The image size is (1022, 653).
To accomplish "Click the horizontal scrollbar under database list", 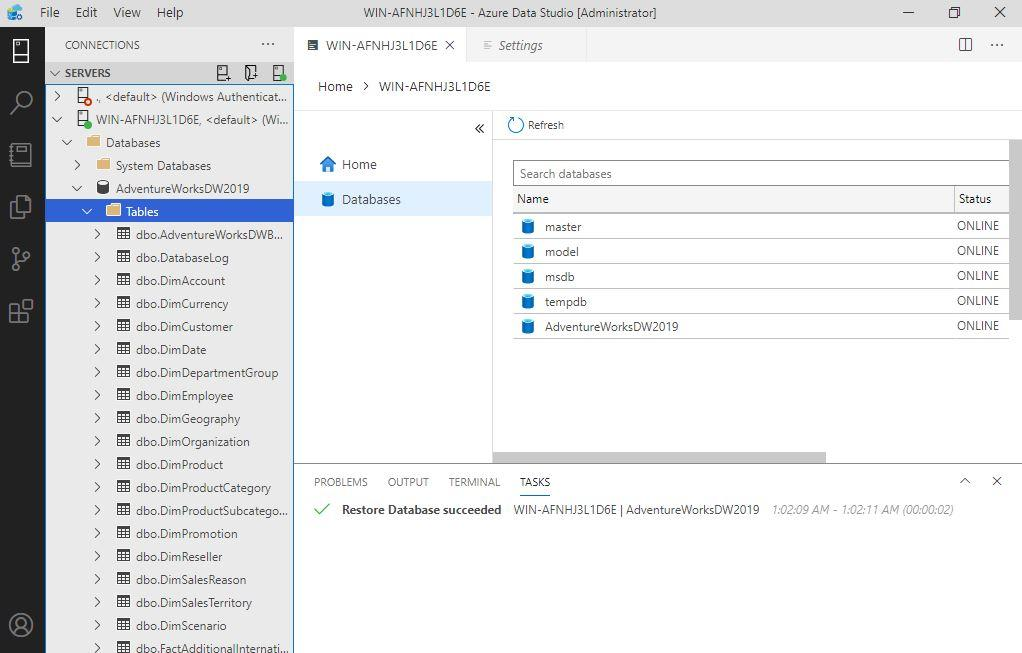I will pos(659,457).
